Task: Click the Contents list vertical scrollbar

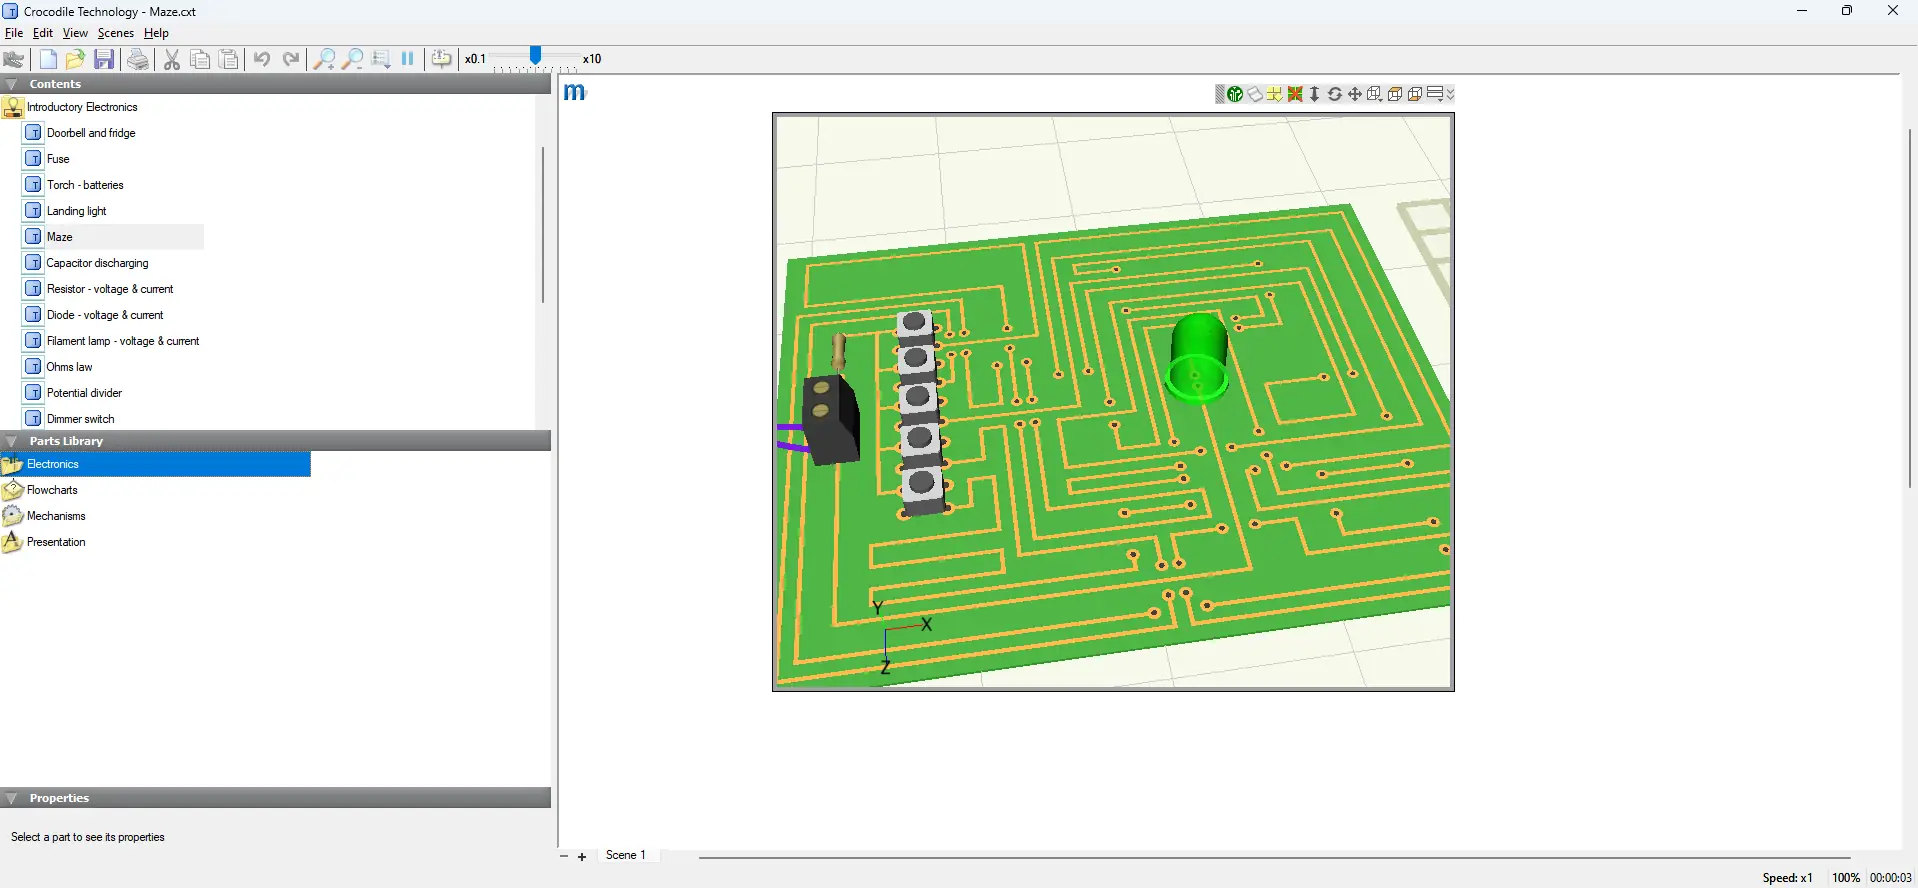Action: pyautogui.click(x=543, y=224)
